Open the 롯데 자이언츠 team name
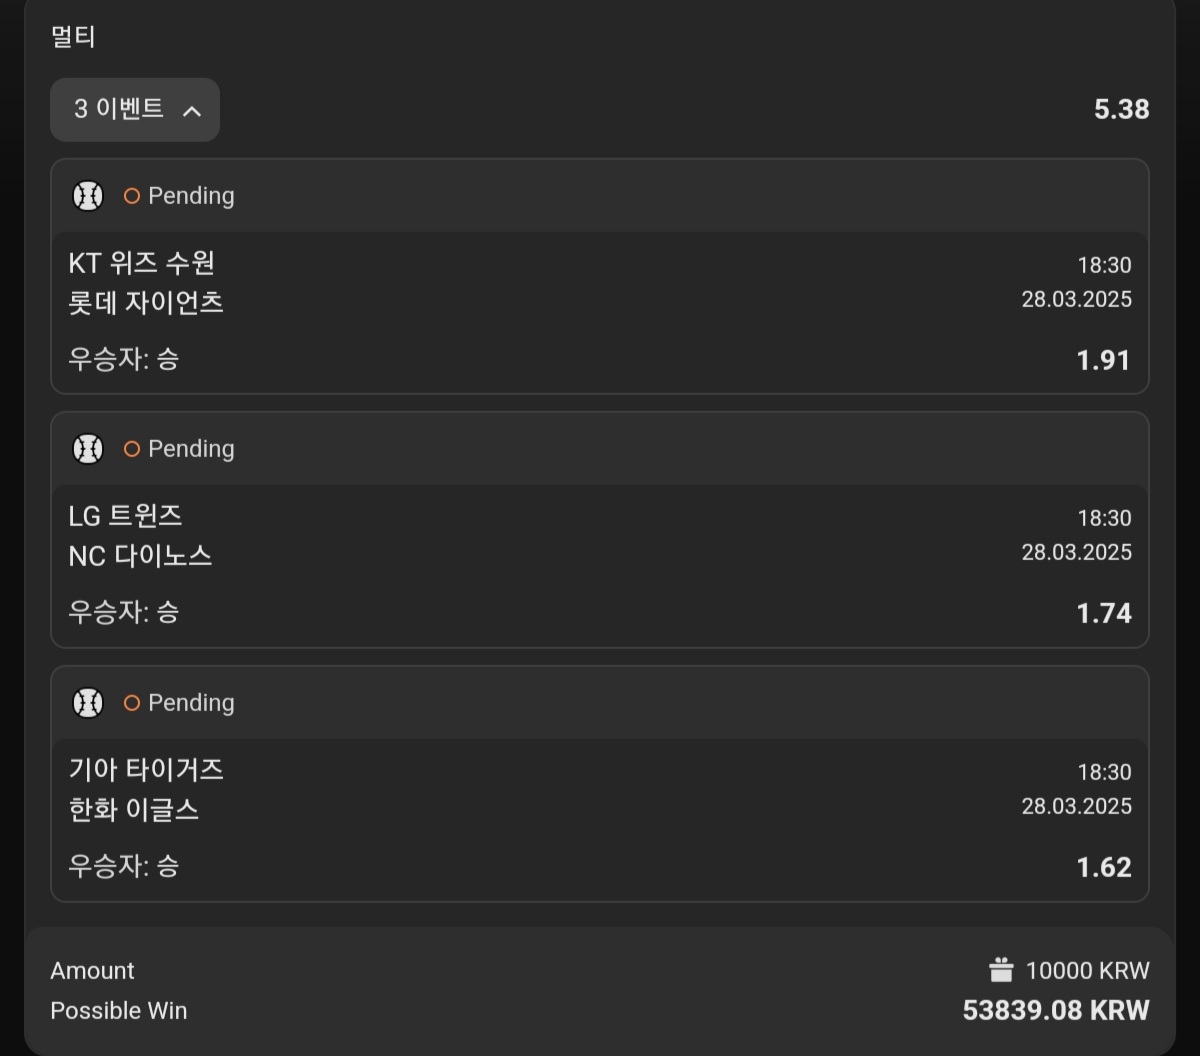Image resolution: width=1200 pixels, height=1056 pixels. click(x=146, y=302)
